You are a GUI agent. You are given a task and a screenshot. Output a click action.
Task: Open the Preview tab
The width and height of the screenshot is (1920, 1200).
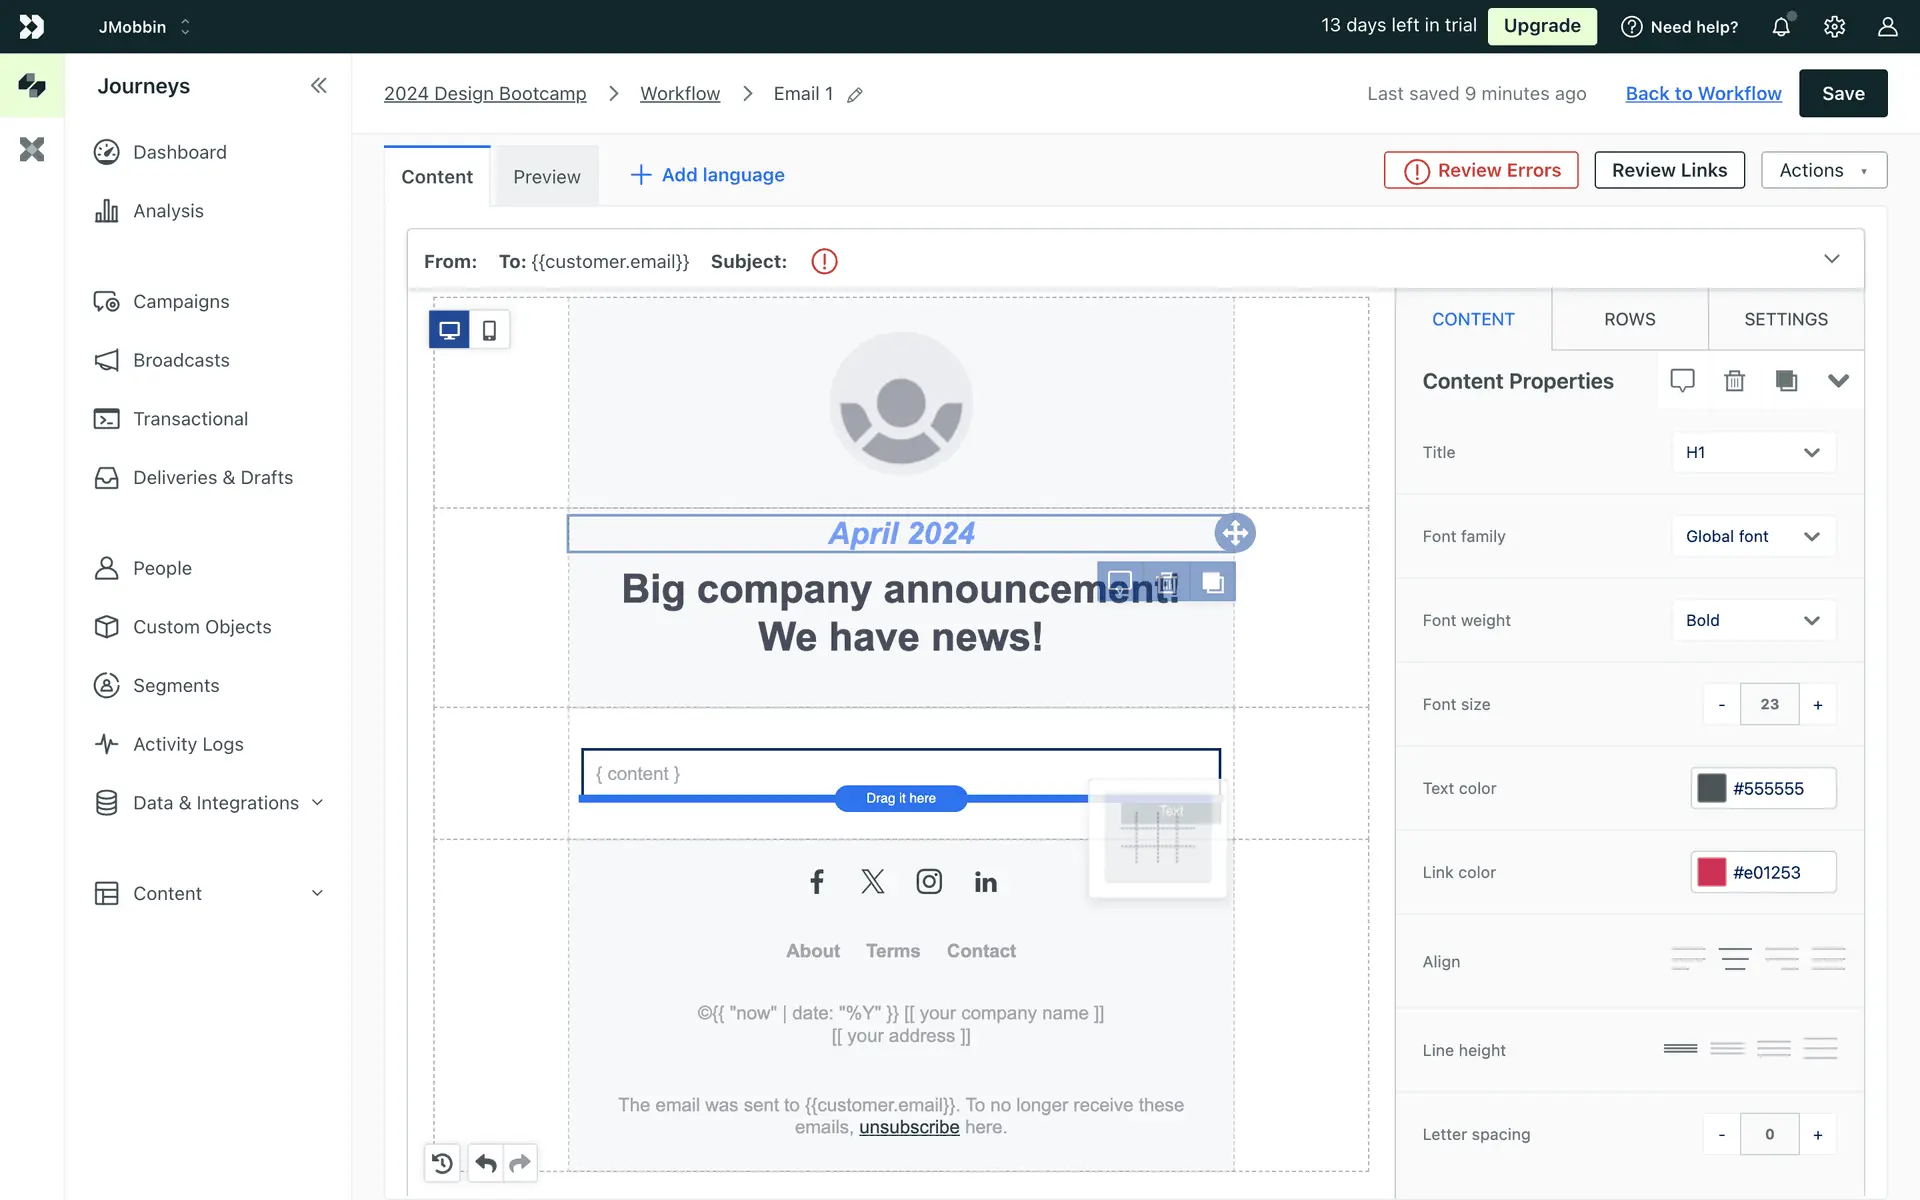546,177
